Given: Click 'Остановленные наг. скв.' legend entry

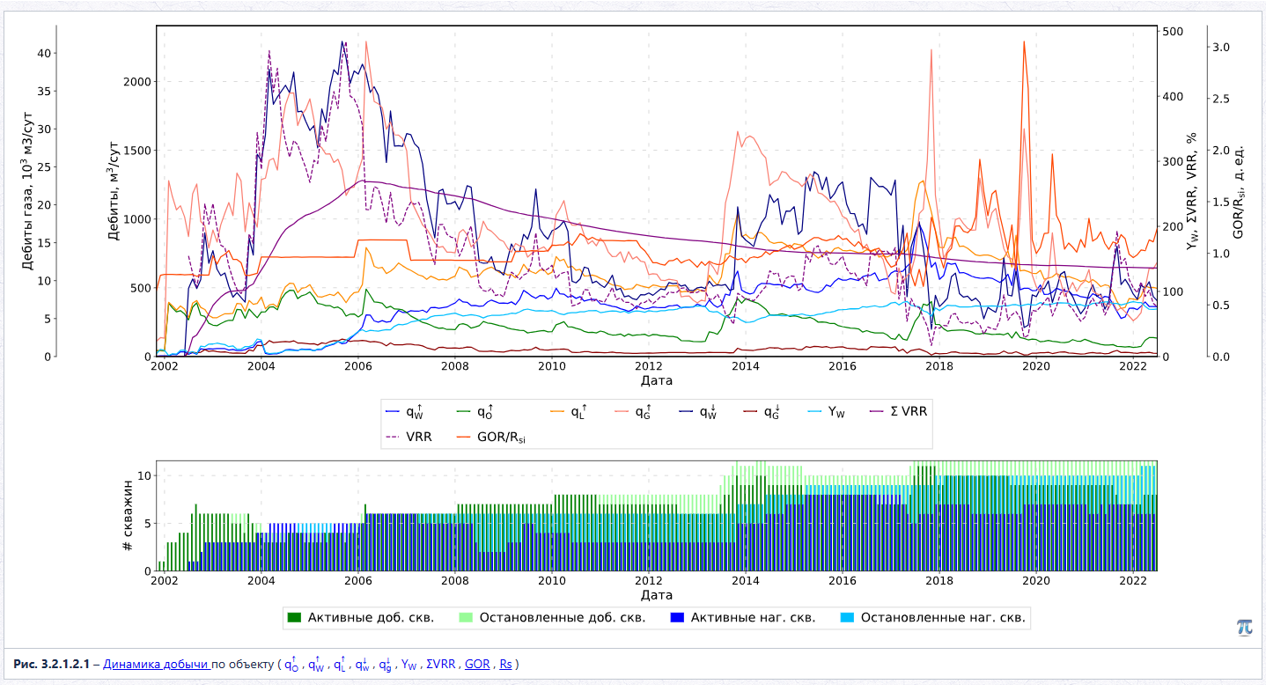Looking at the screenshot, I should pos(932,617).
